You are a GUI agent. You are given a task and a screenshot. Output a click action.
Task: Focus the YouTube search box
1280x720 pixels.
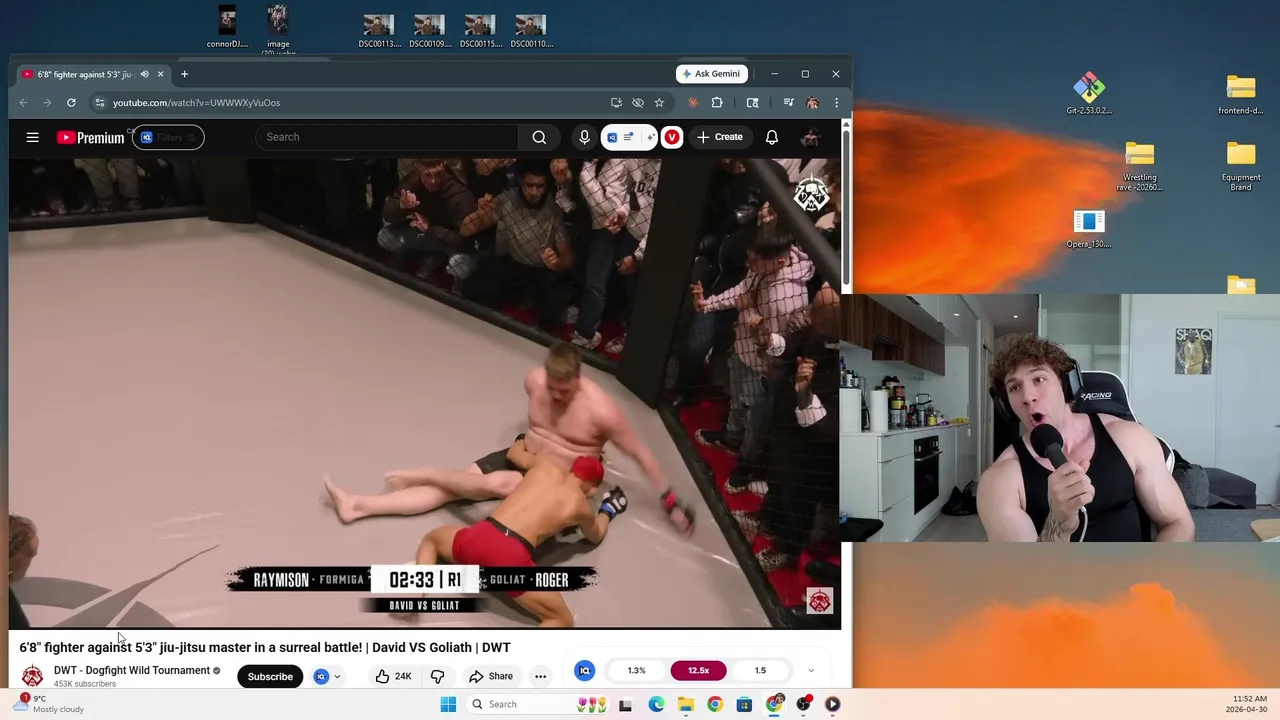tap(387, 137)
